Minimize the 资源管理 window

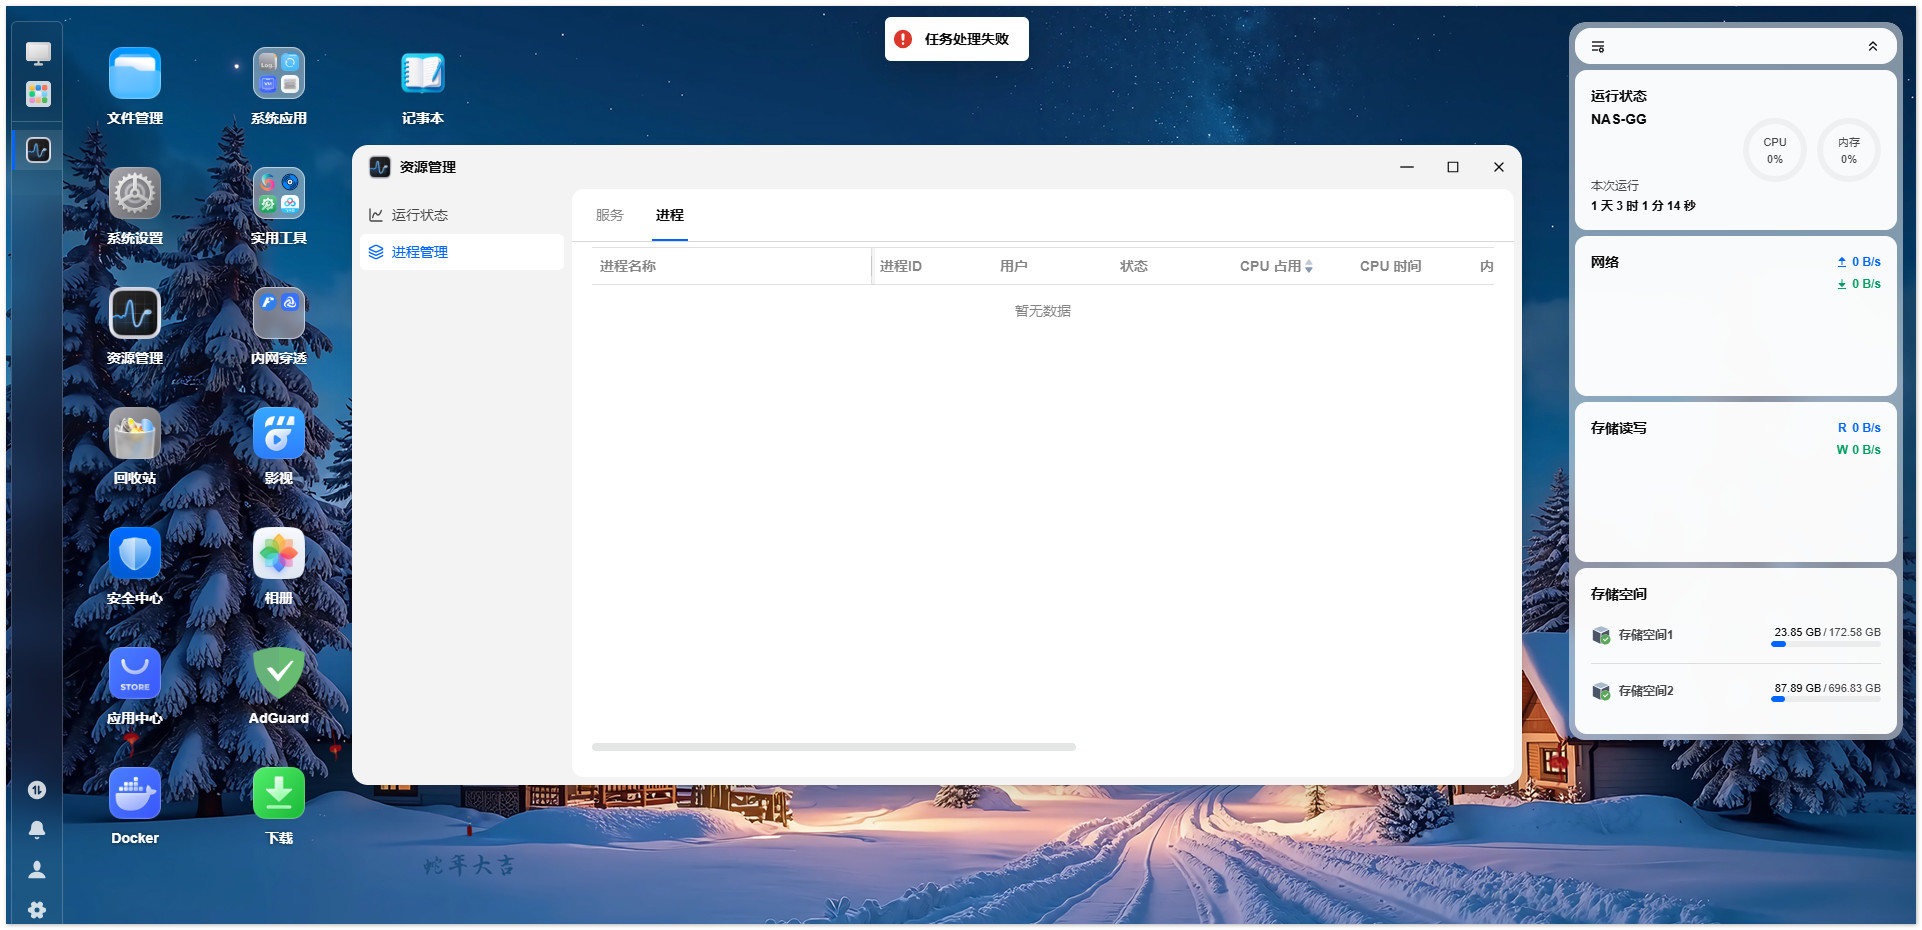coord(1407,167)
